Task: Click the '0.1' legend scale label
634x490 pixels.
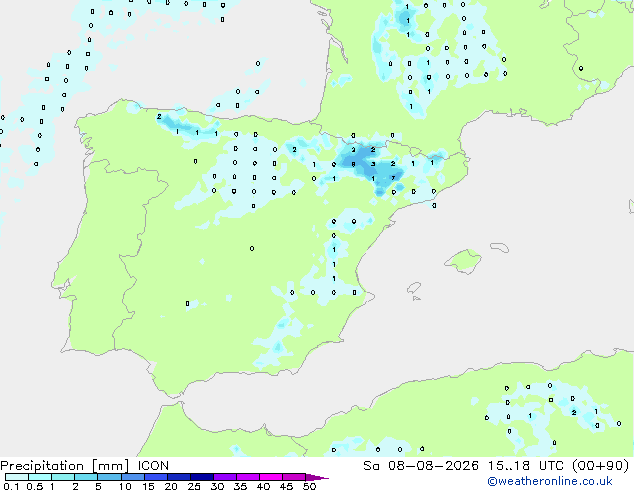Action: click(11, 486)
